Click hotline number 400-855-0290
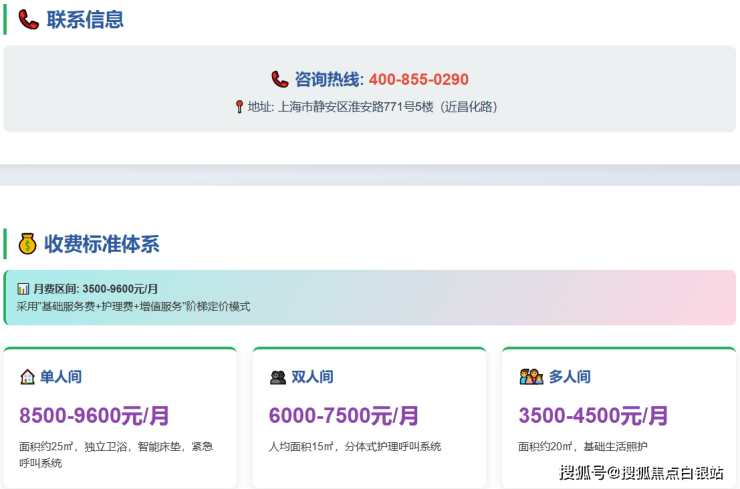Screen dimensions: 740x489 (418, 80)
